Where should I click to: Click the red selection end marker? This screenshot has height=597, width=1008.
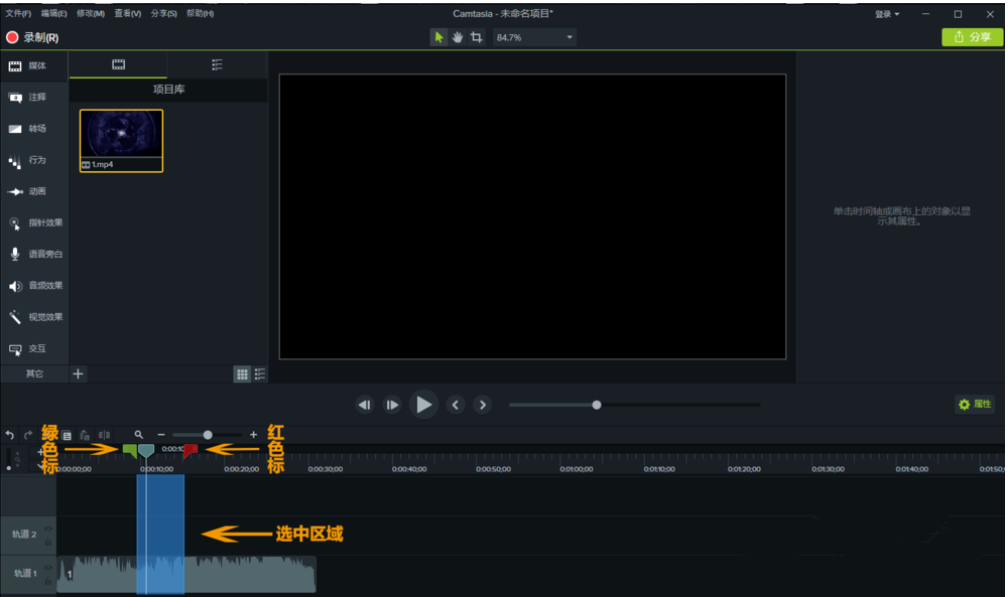click(x=190, y=450)
